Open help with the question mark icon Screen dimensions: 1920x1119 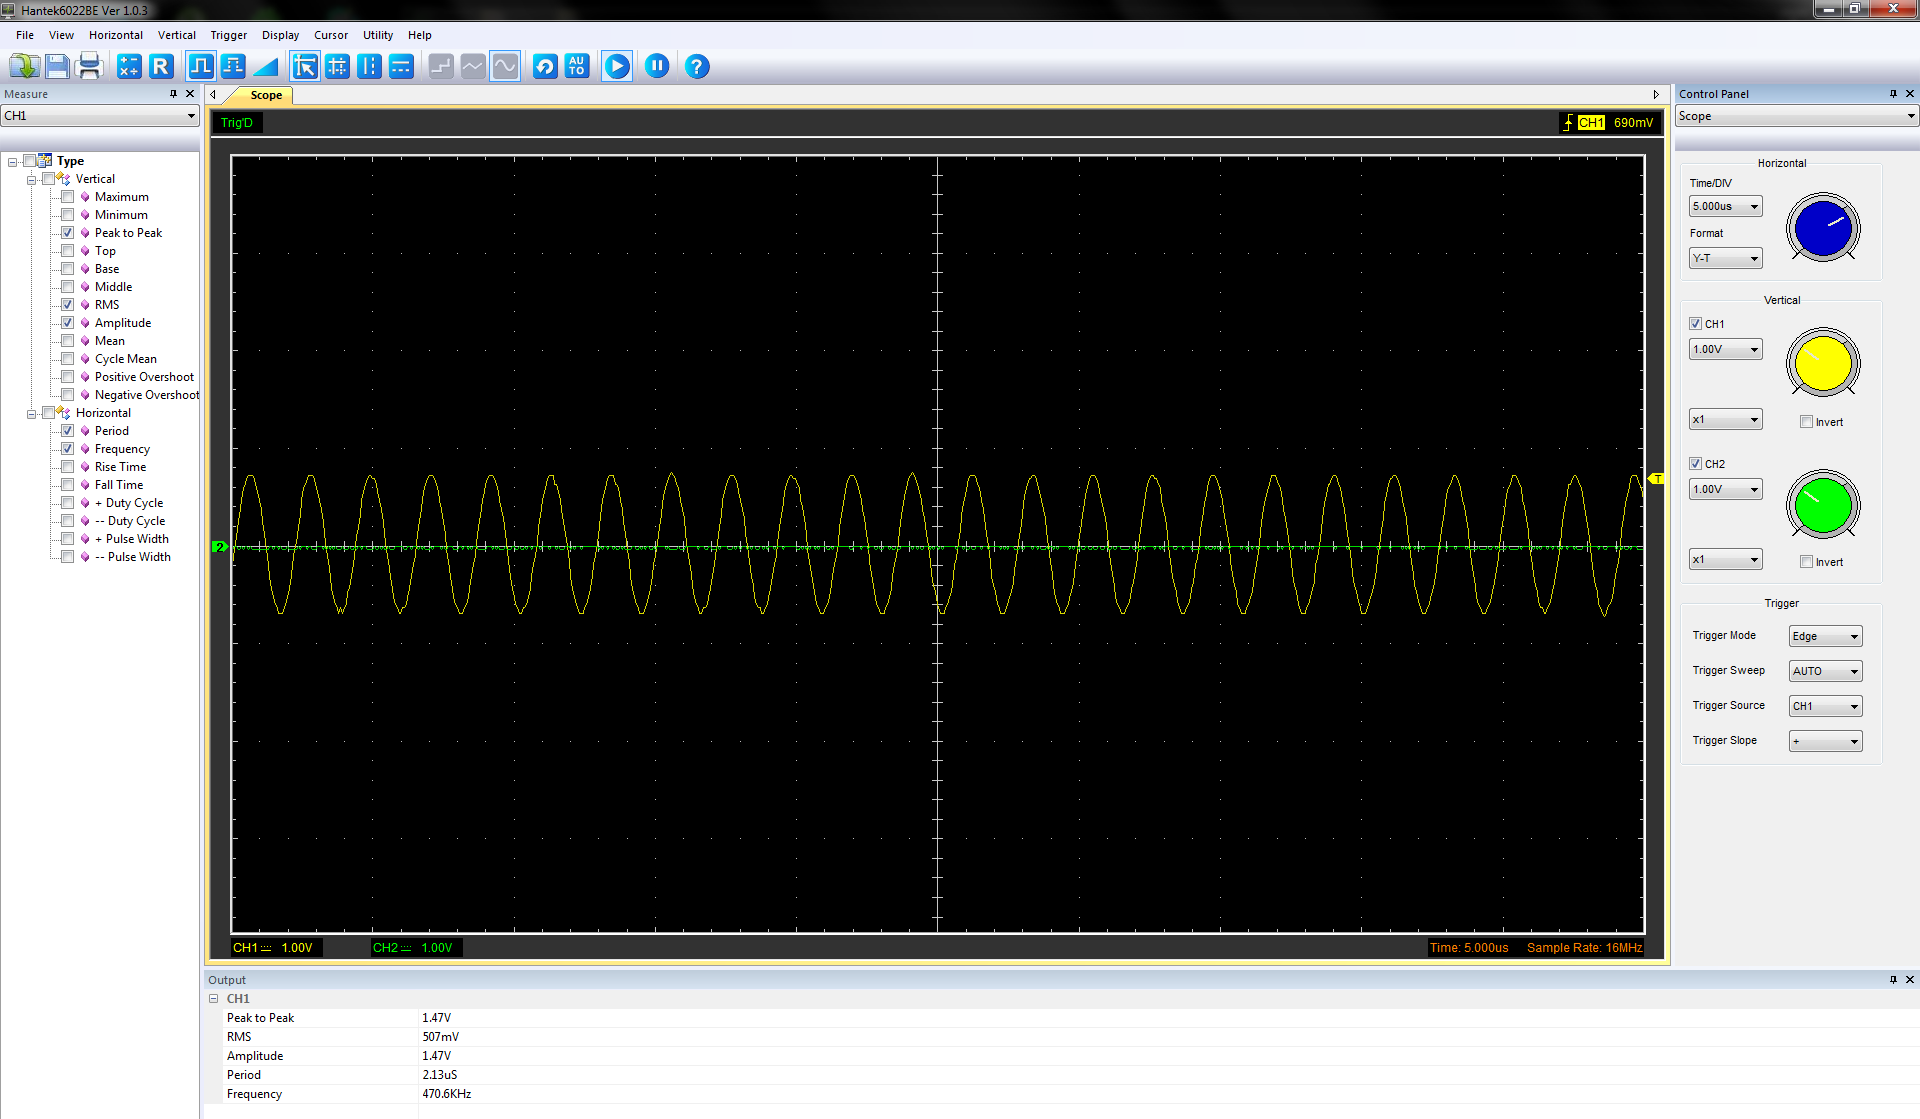[697, 66]
